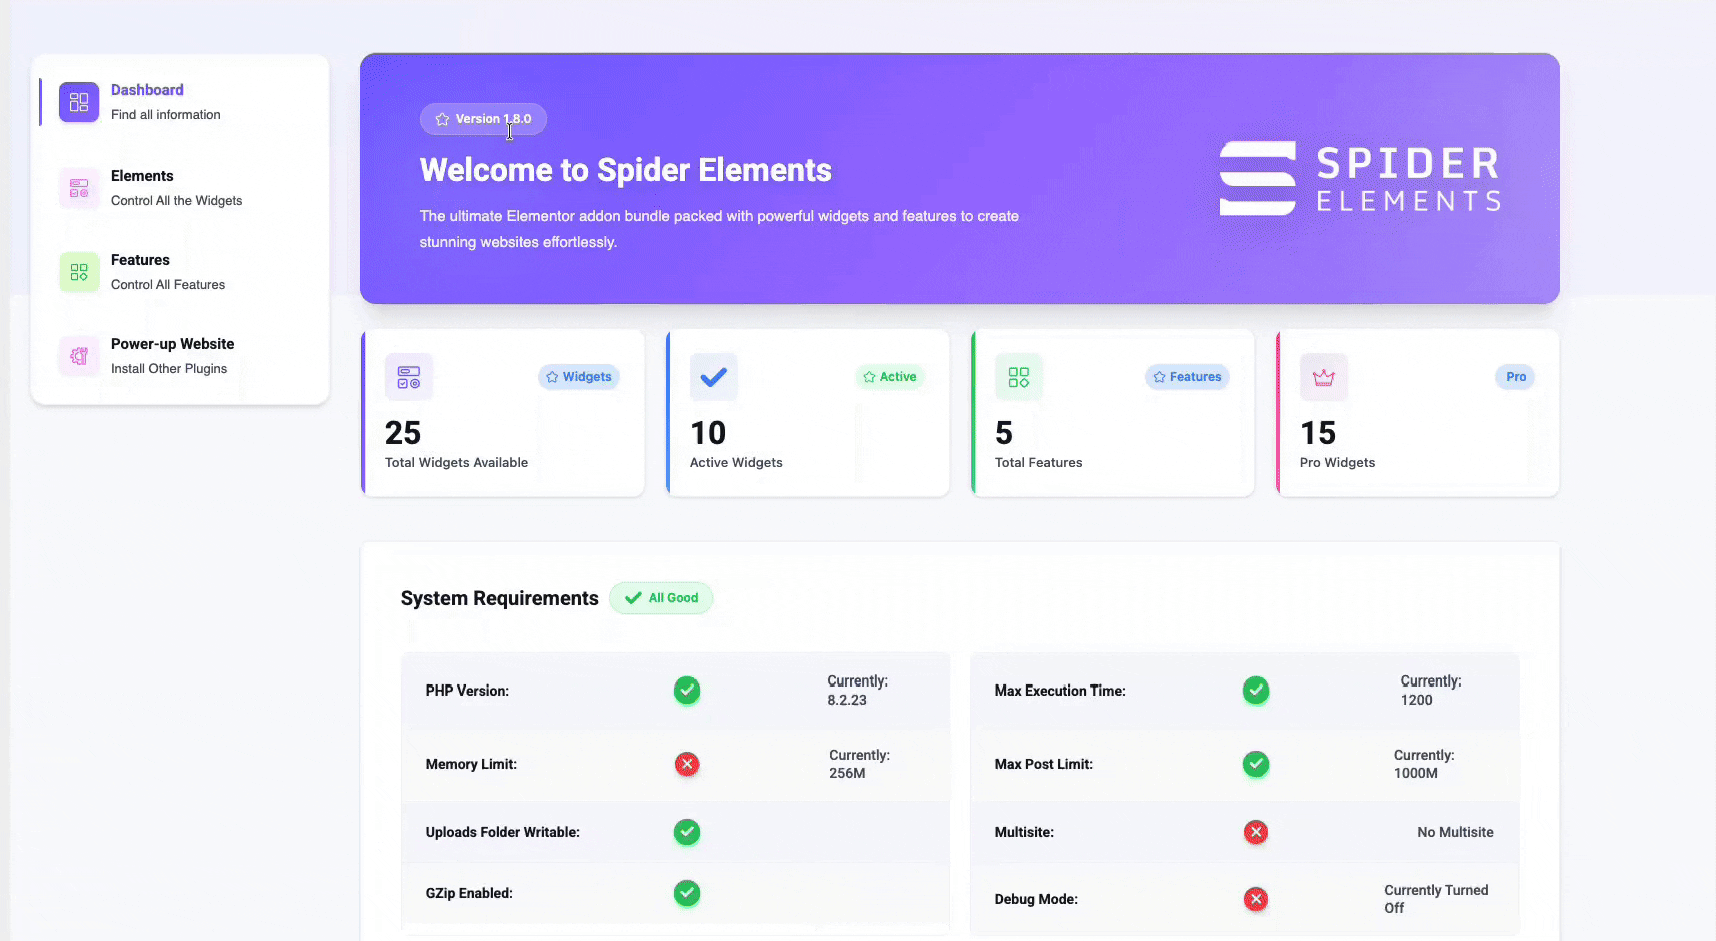The width and height of the screenshot is (1716, 941).
Task: Go to Features Control All Features
Action: (x=180, y=272)
